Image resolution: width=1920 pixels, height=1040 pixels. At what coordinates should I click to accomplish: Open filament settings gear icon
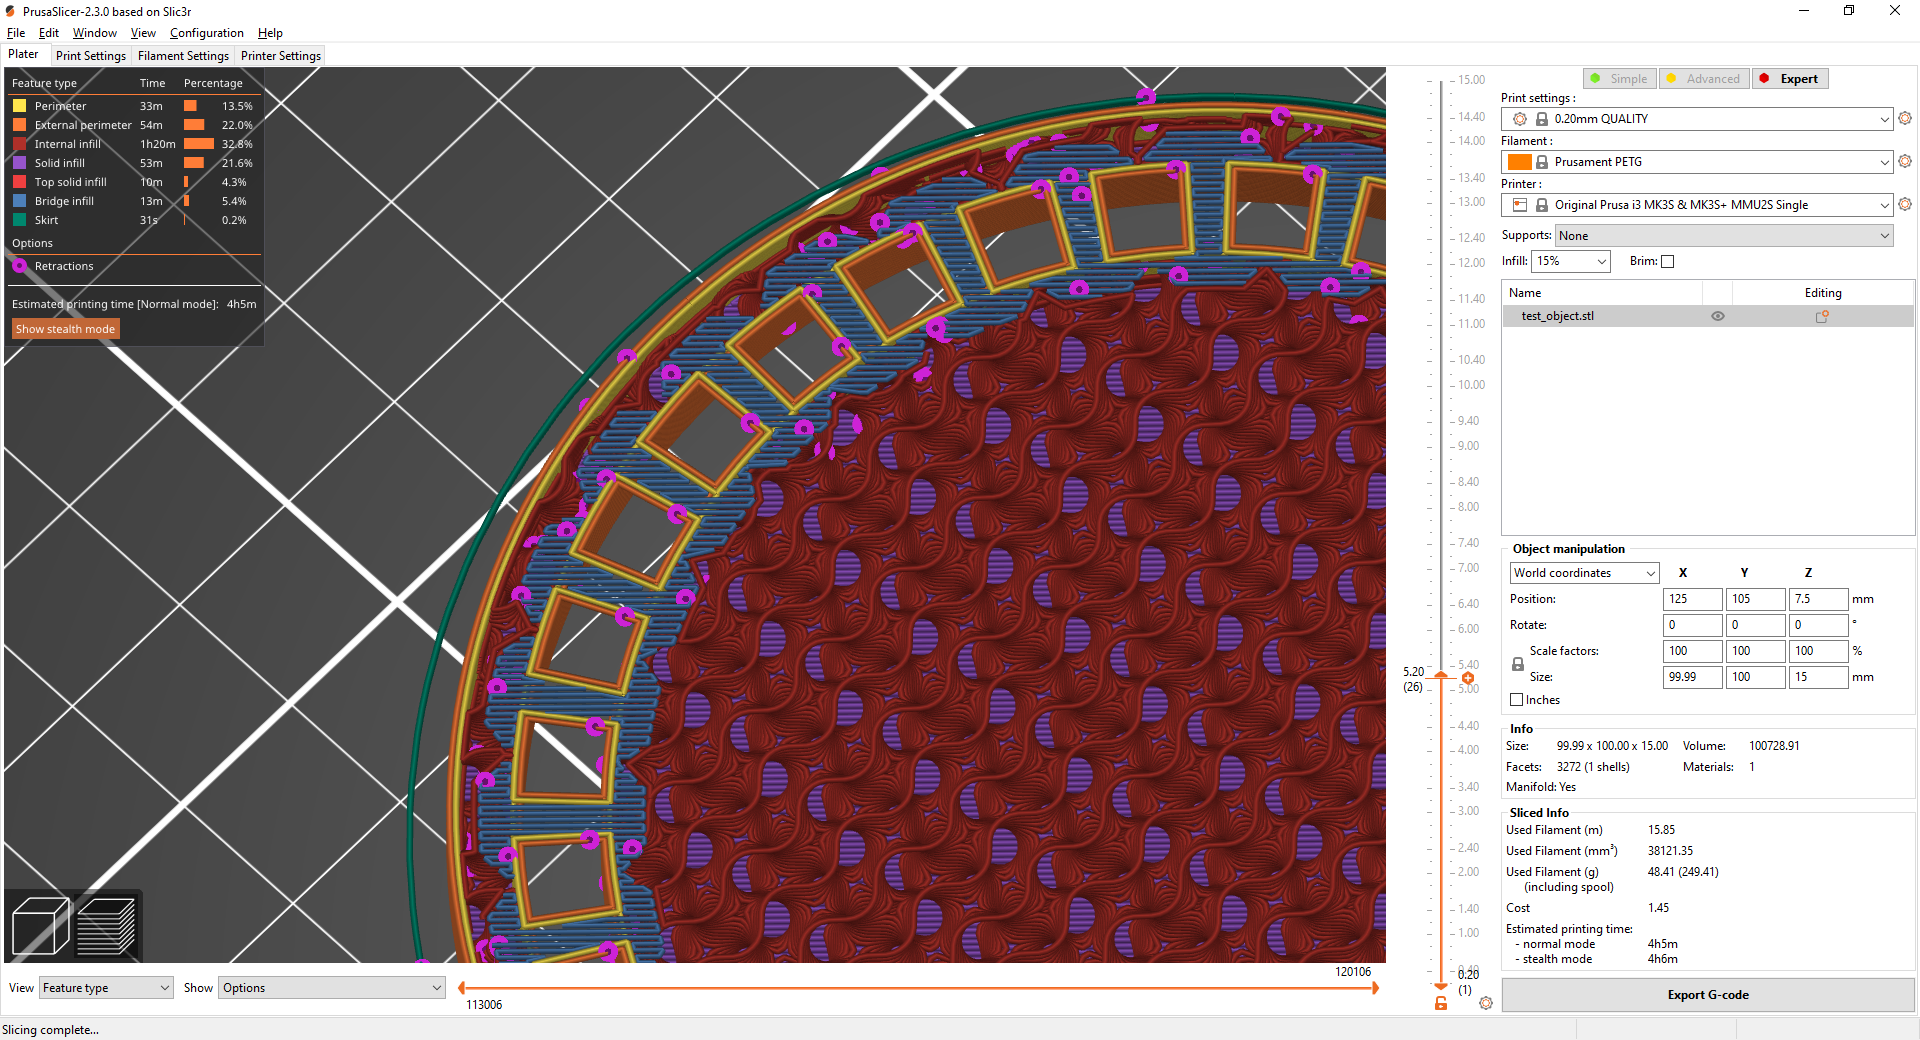(1905, 161)
